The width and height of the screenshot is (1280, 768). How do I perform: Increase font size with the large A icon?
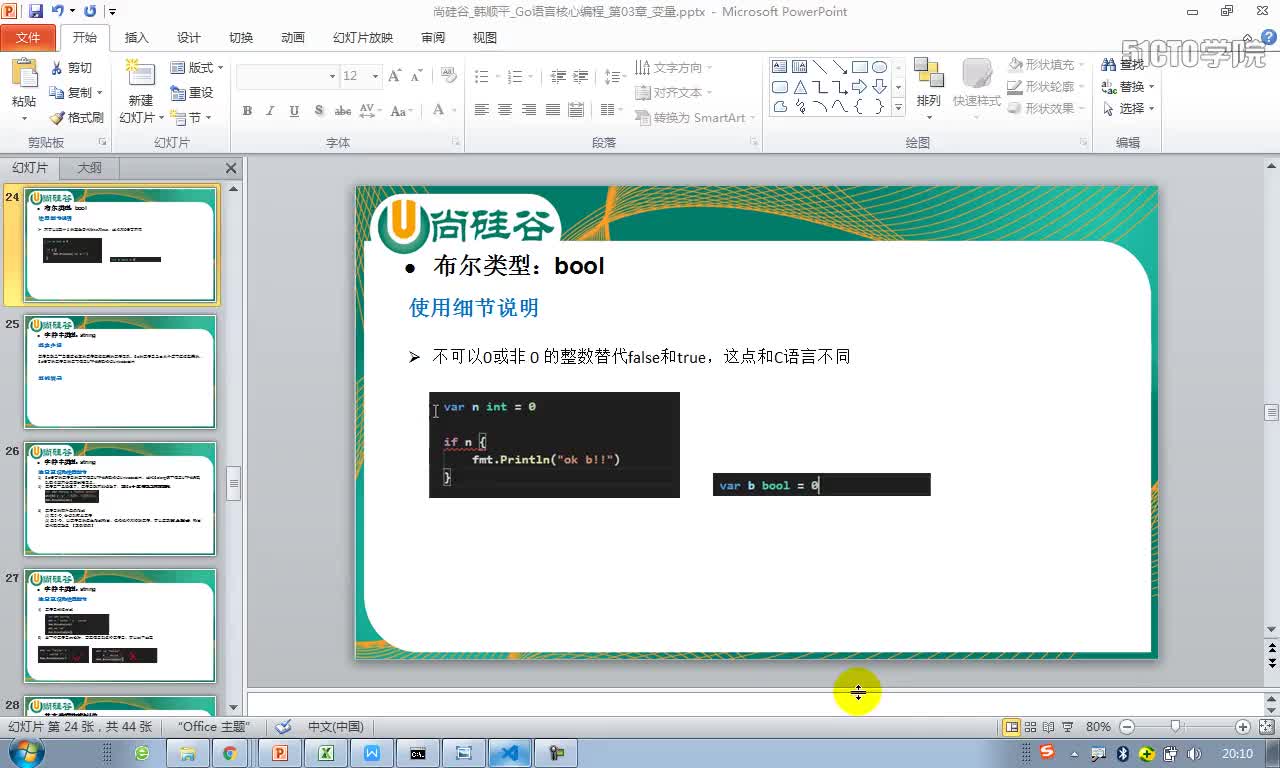pos(394,76)
